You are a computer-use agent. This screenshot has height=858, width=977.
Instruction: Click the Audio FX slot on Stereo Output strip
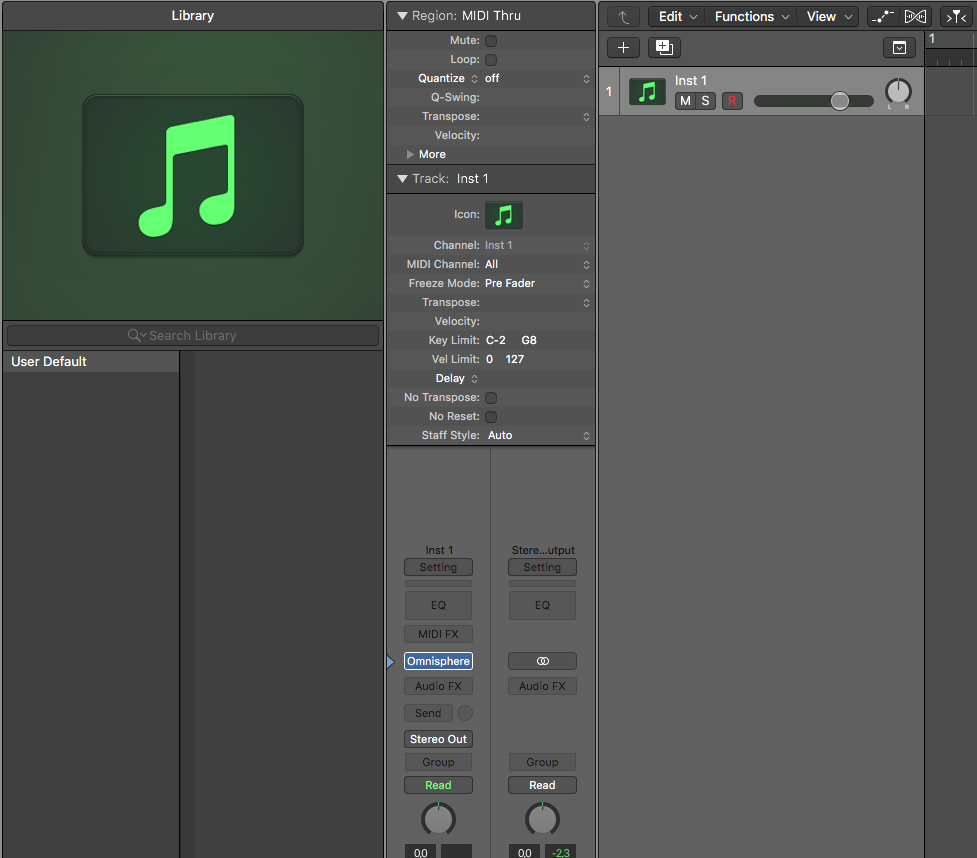coord(542,686)
